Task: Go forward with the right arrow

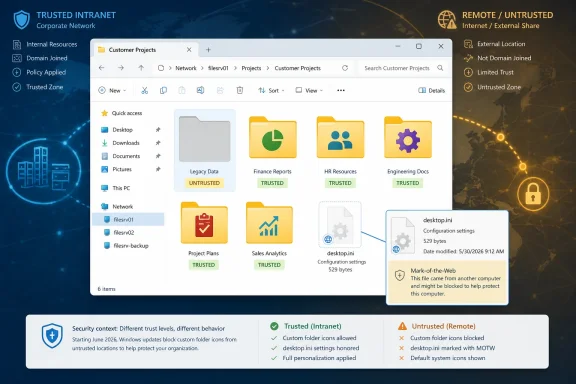Action: pyautogui.click(x=121, y=68)
